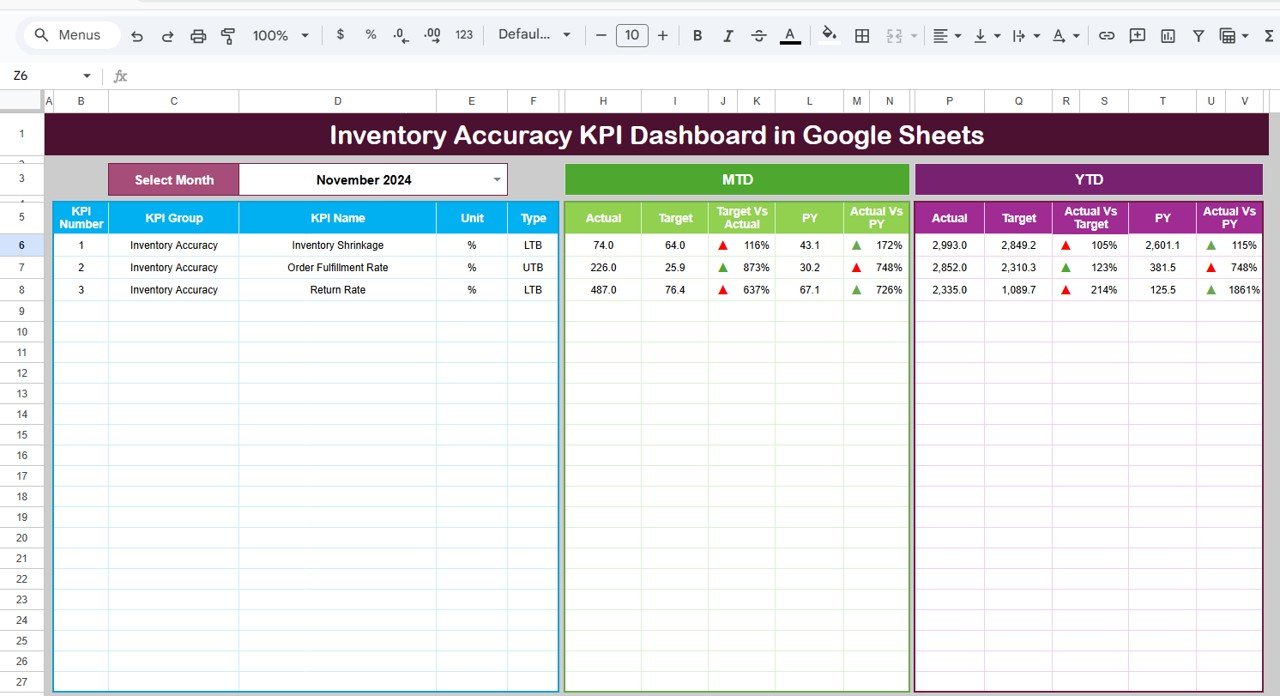Viewport: 1280px width, 696px height.
Task: Insert a chart from the toolbar
Action: click(x=1167, y=35)
